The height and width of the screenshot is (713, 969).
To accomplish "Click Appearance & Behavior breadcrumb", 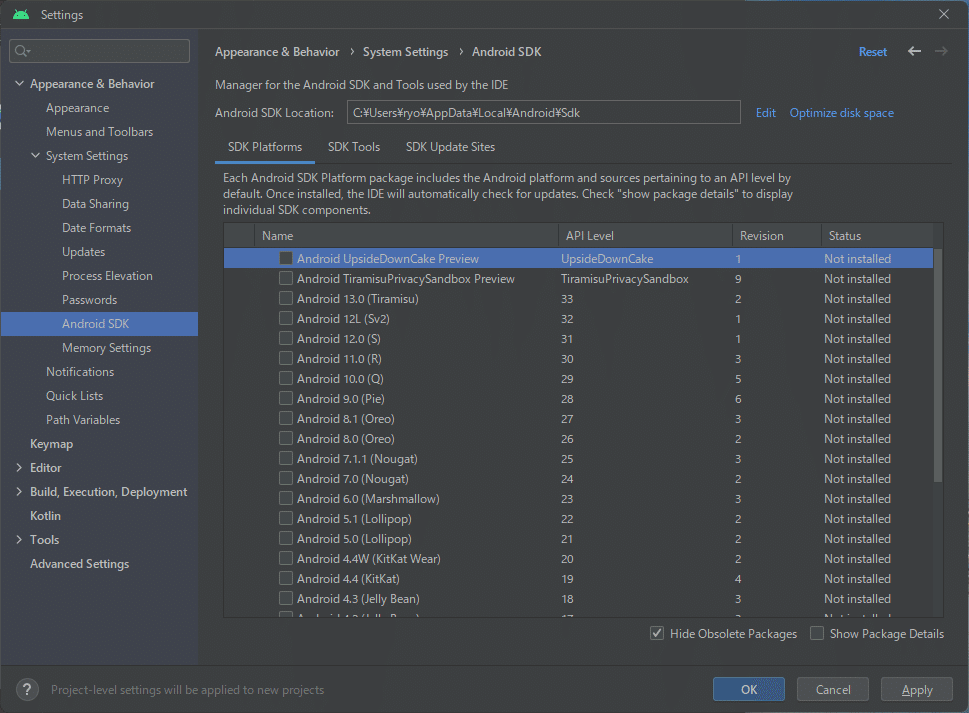I will [x=277, y=52].
